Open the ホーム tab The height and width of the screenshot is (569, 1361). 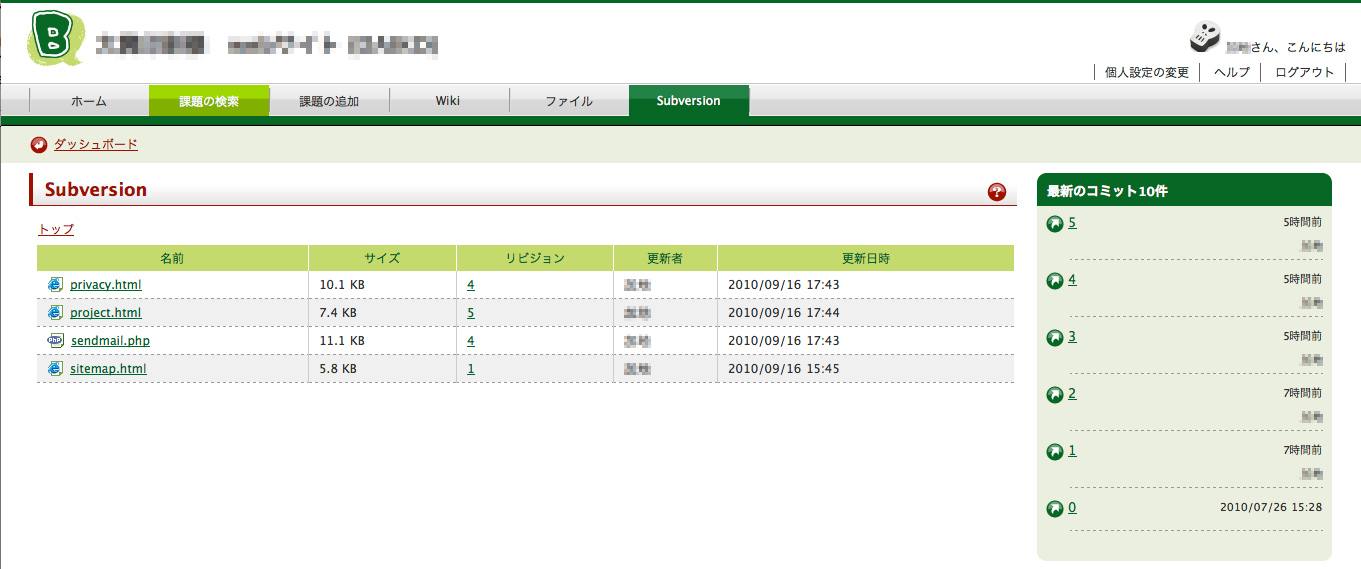89,101
